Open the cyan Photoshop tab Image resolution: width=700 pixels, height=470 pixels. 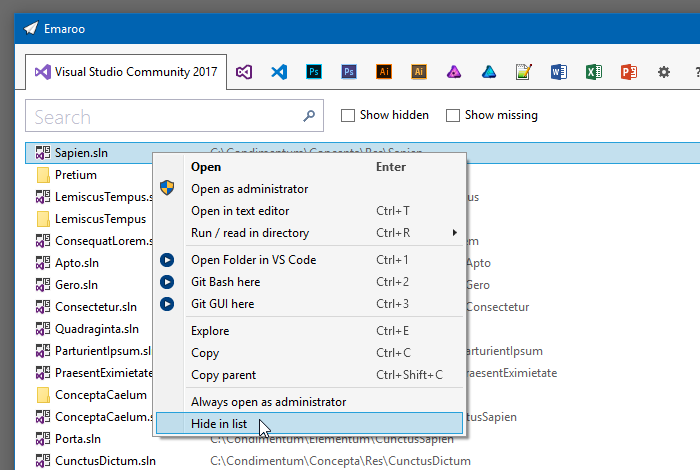coord(314,72)
